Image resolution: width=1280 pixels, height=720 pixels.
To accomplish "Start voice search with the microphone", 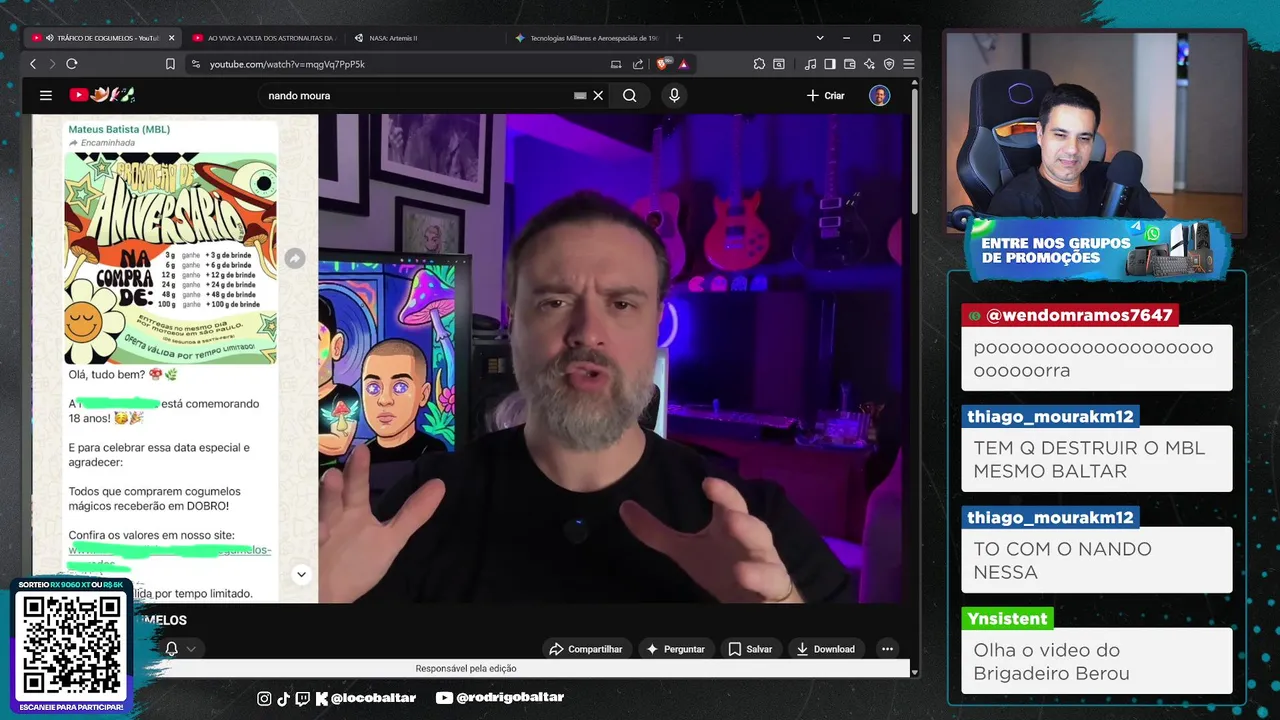I will (x=674, y=95).
